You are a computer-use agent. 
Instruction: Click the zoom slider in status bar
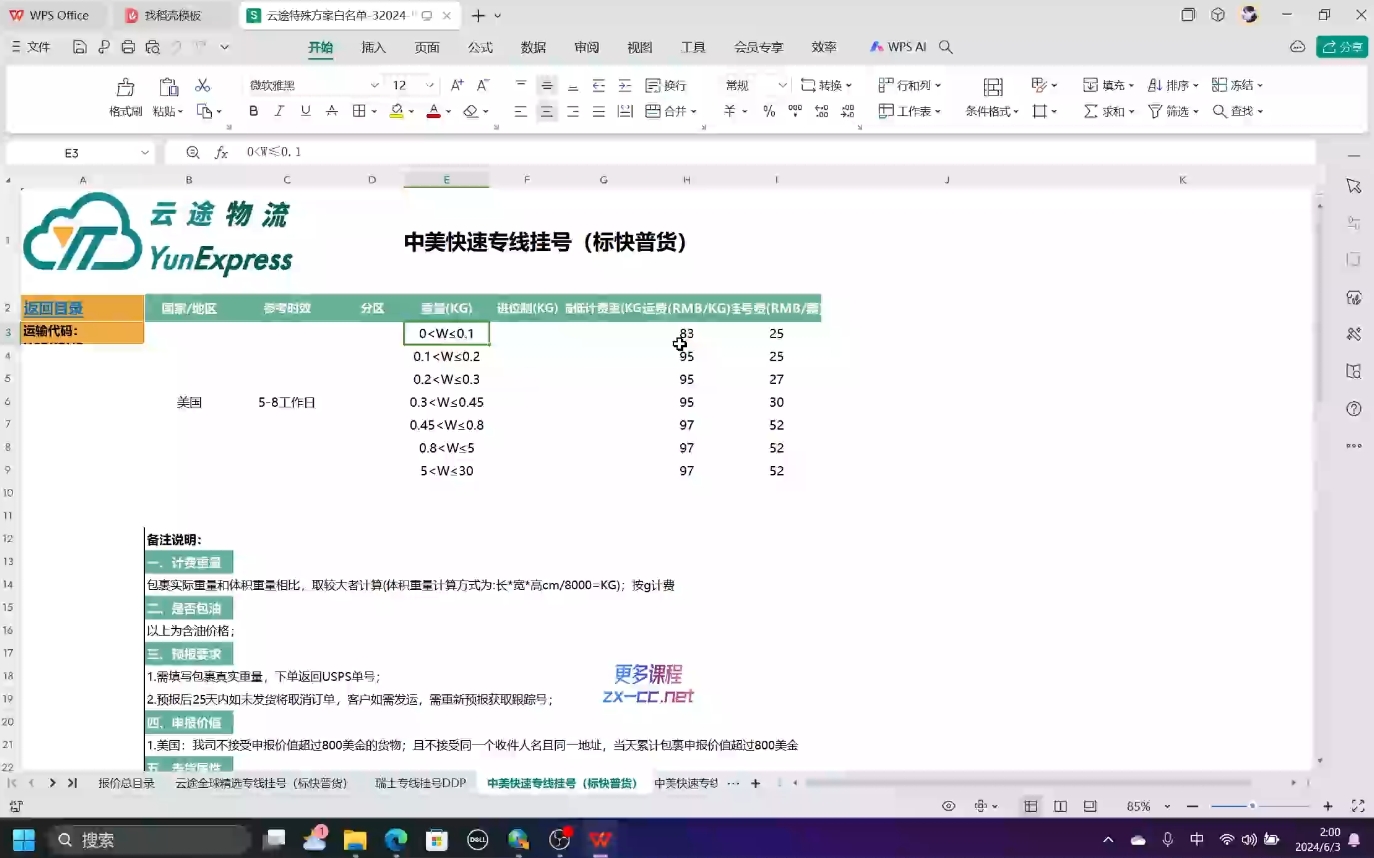(x=1252, y=806)
